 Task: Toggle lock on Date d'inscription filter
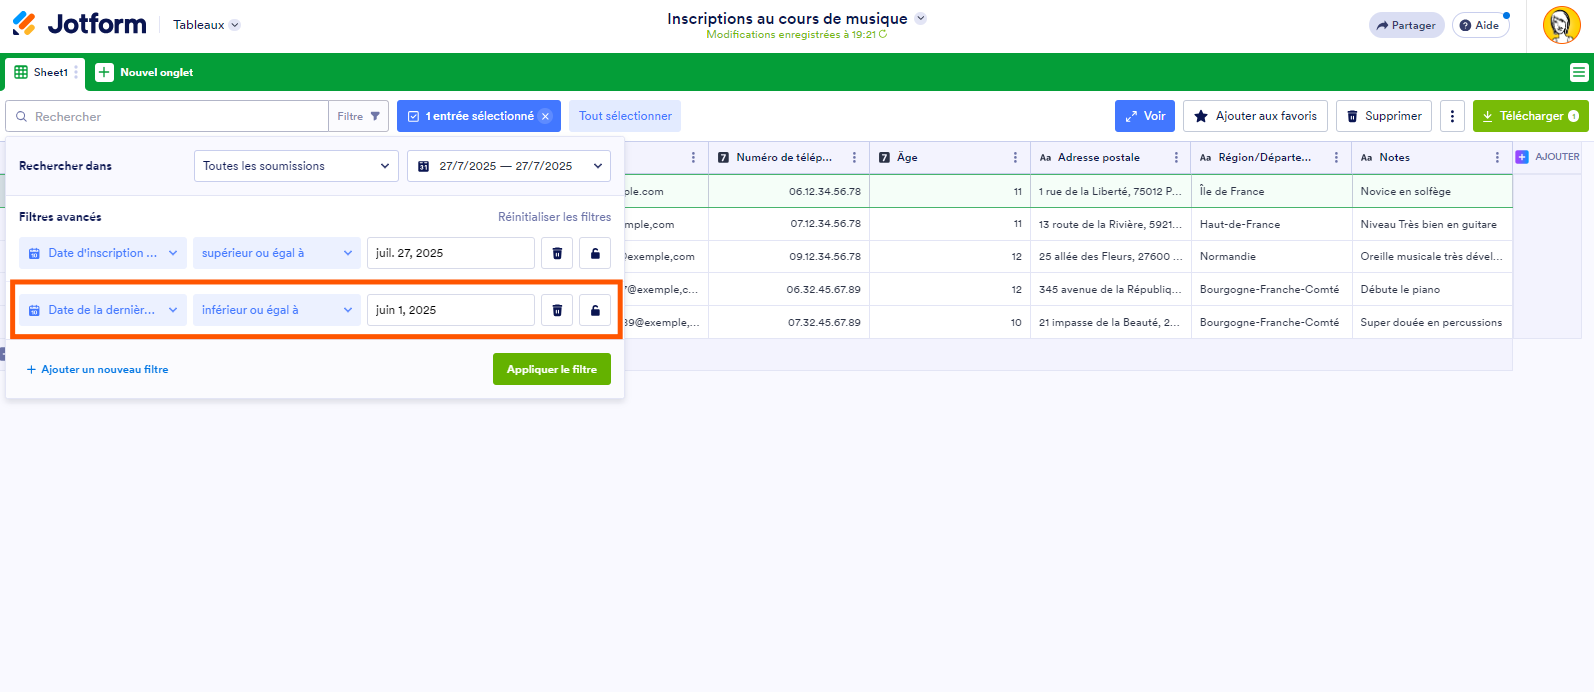pyautogui.click(x=595, y=253)
